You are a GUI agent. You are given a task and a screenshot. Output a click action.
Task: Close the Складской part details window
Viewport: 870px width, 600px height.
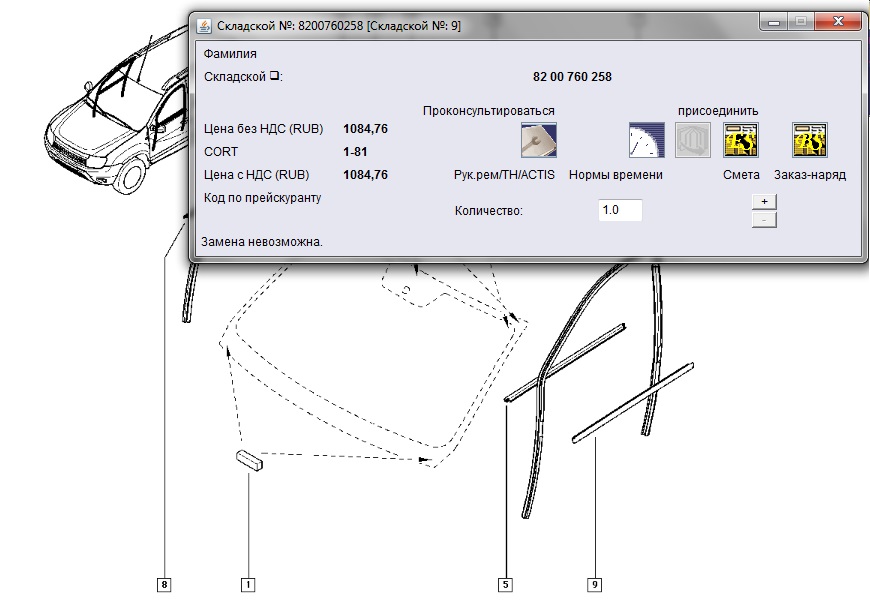837,21
